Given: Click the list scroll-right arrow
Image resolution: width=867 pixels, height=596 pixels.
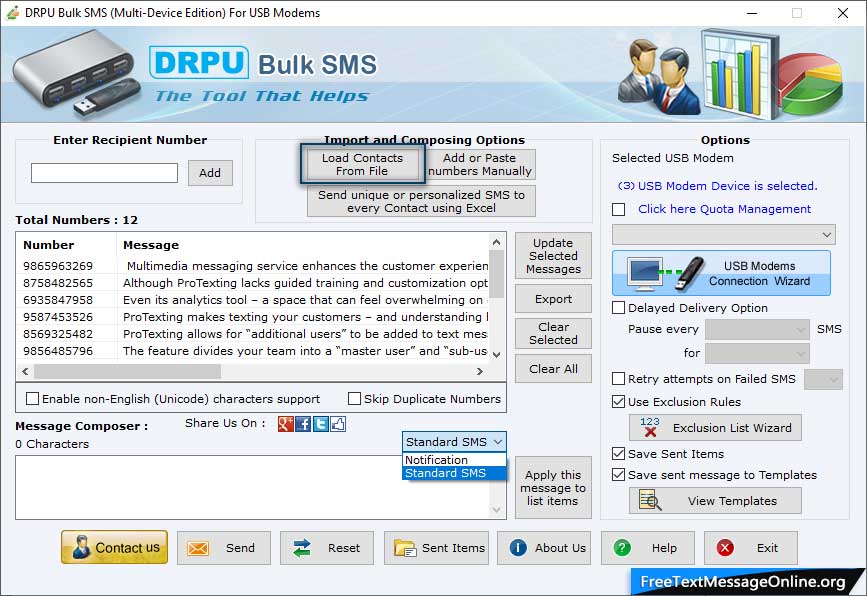Looking at the screenshot, I should pos(479,372).
